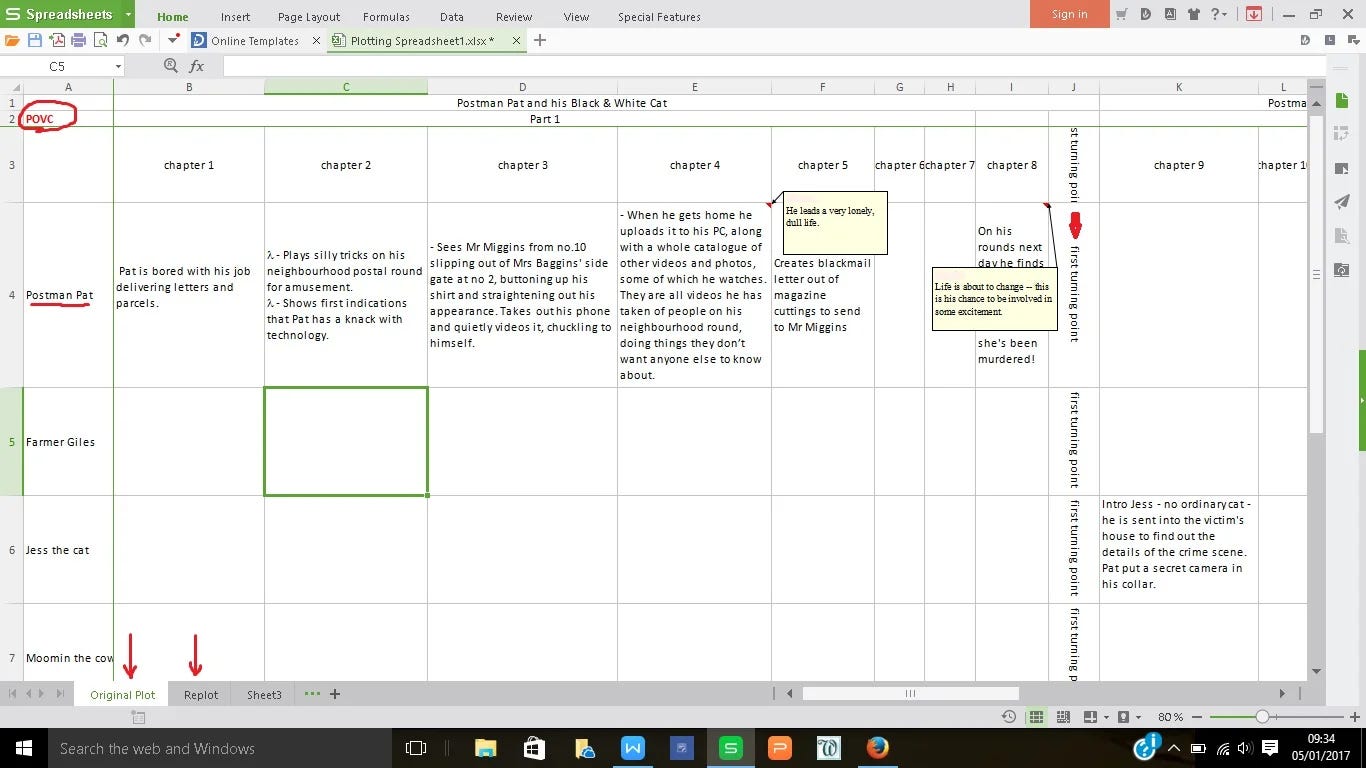Export to PDF icon in quick toolbar
The width and height of the screenshot is (1366, 768).
pyautogui.click(x=57, y=40)
